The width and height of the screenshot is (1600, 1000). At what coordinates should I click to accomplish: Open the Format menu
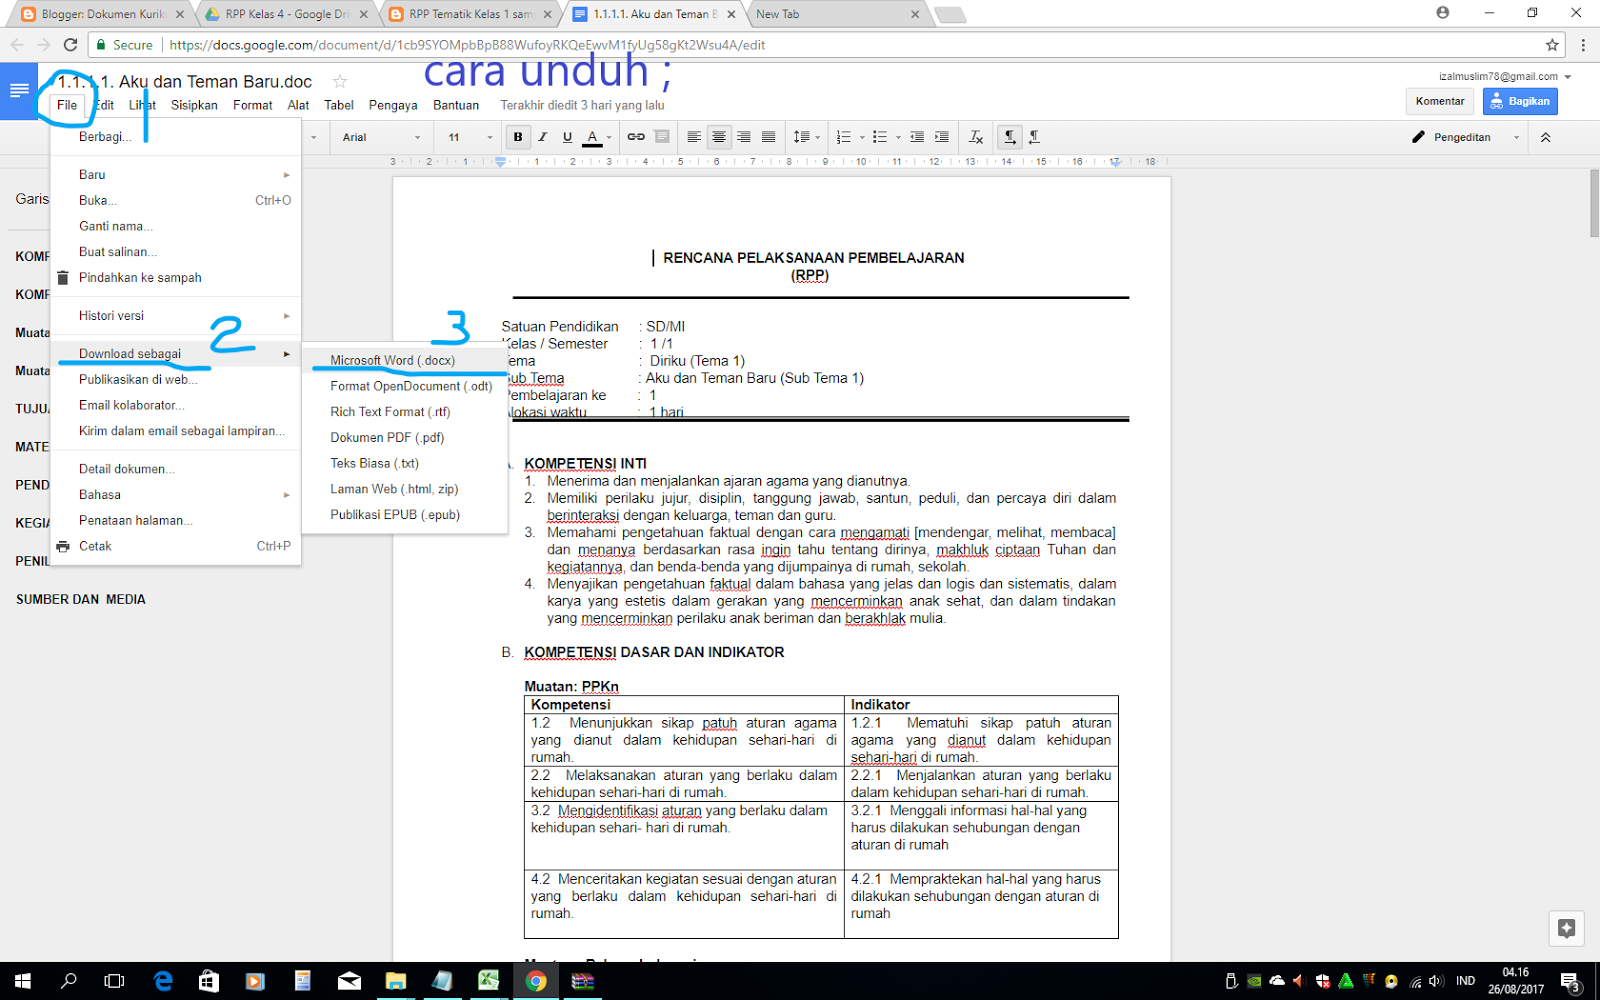pyautogui.click(x=252, y=105)
